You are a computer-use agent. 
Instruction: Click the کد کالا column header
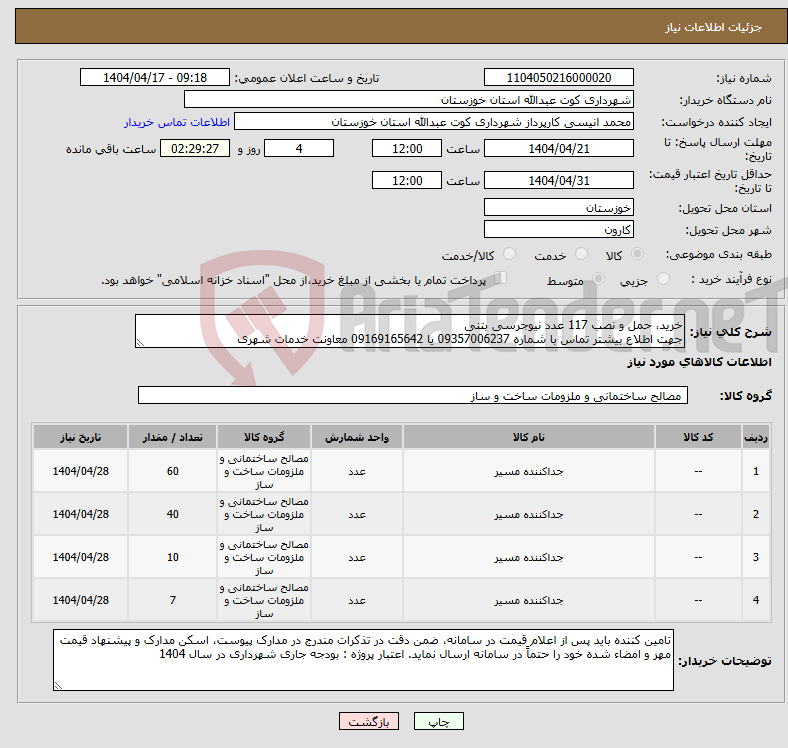pos(698,437)
